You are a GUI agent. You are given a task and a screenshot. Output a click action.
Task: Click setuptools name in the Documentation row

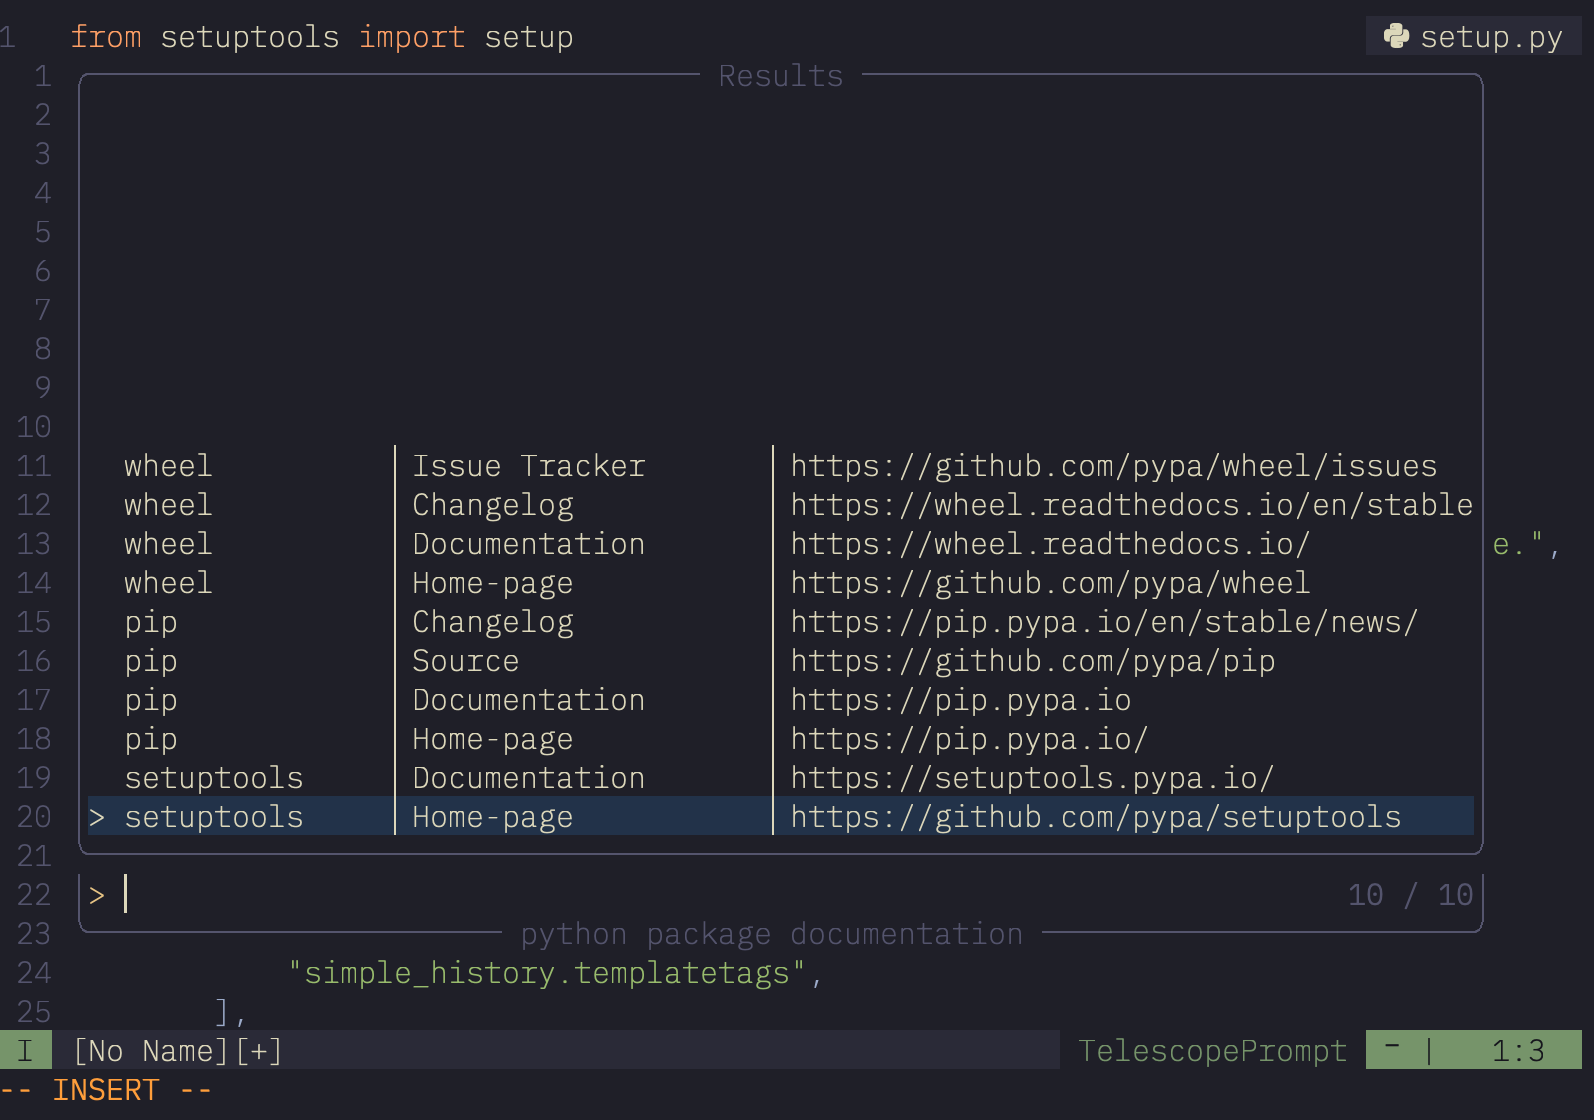tap(214, 778)
